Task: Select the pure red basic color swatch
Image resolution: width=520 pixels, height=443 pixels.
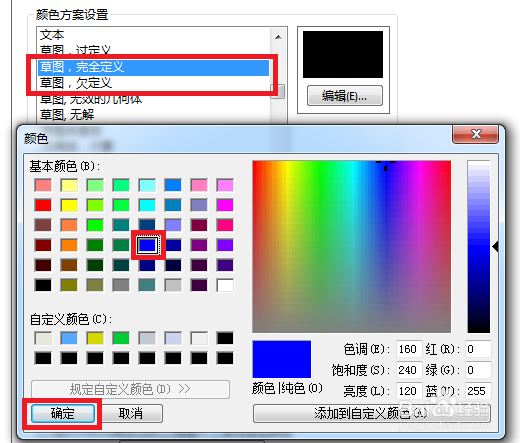Action: click(x=43, y=205)
